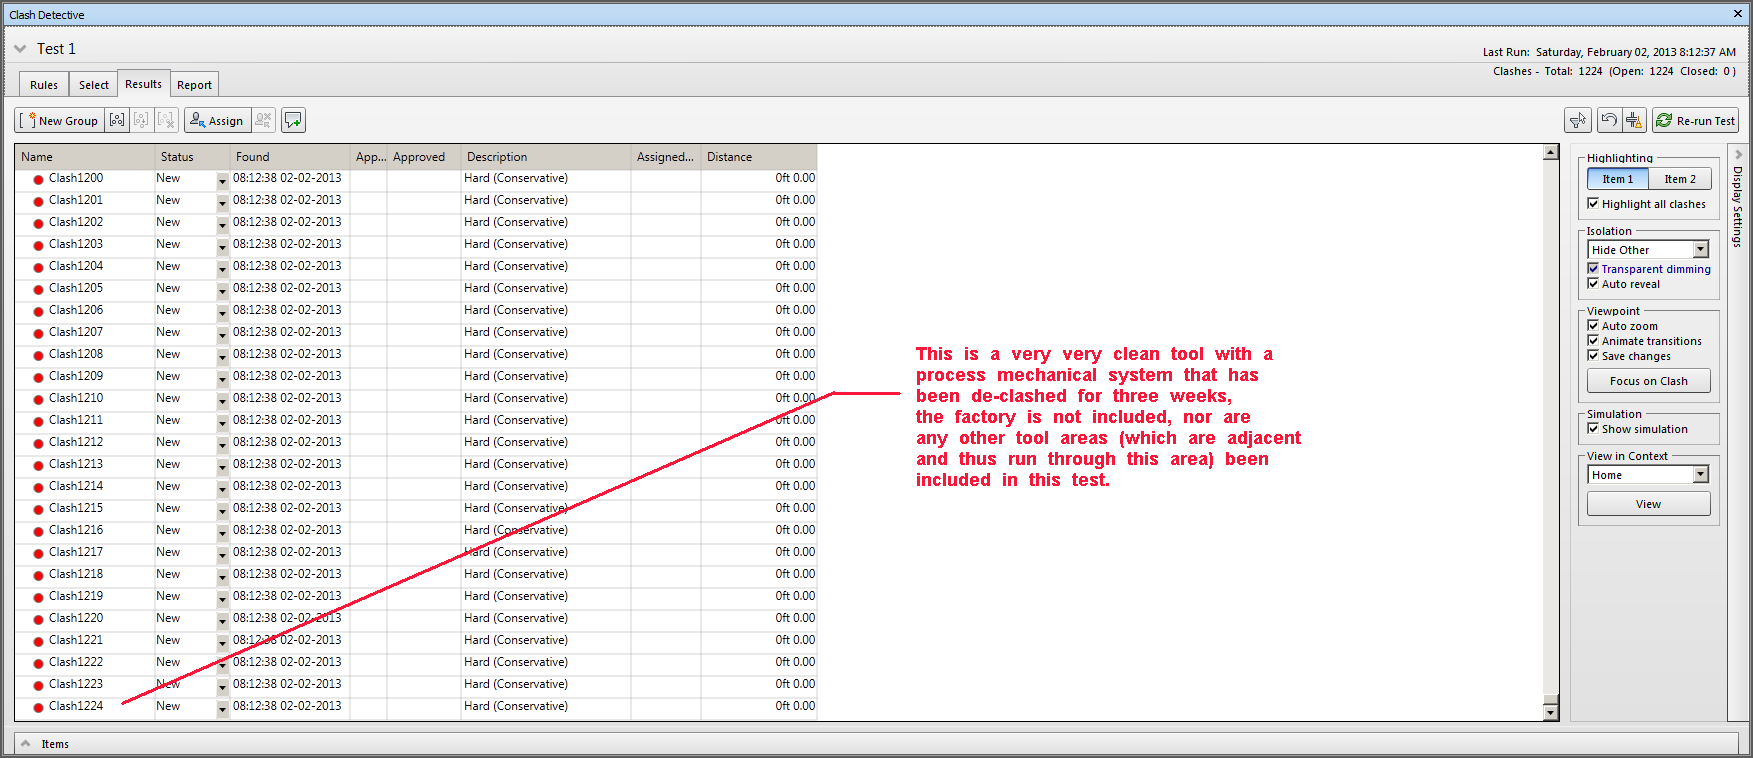Open the View in Context Home dropdown
The height and width of the screenshot is (758, 1753).
[x=1700, y=475]
